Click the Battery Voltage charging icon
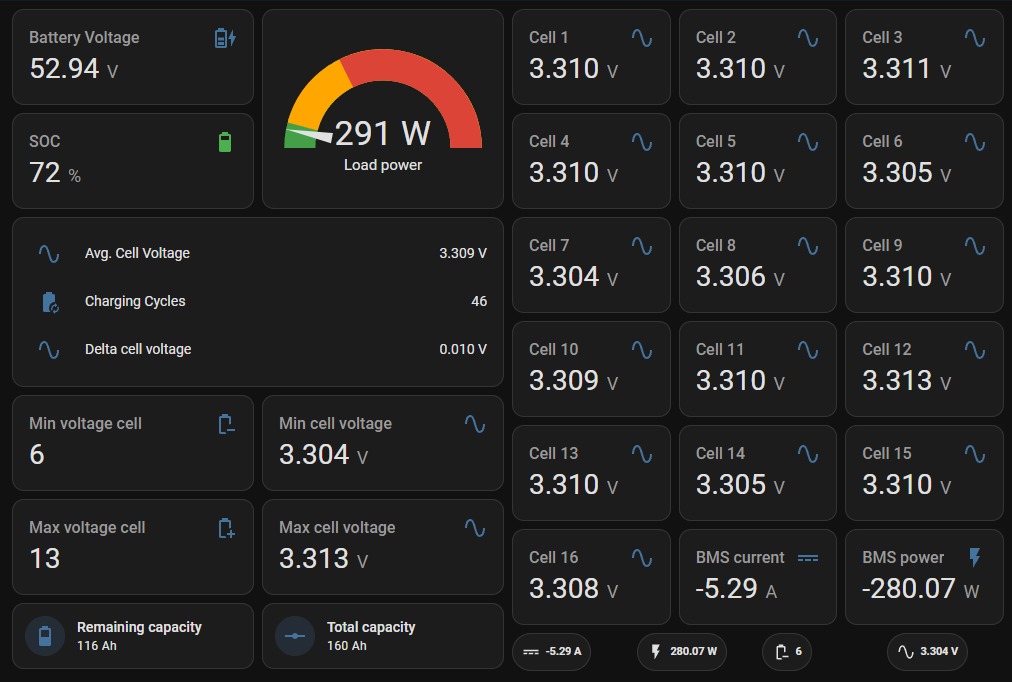This screenshot has height=682, width=1012. (225, 38)
